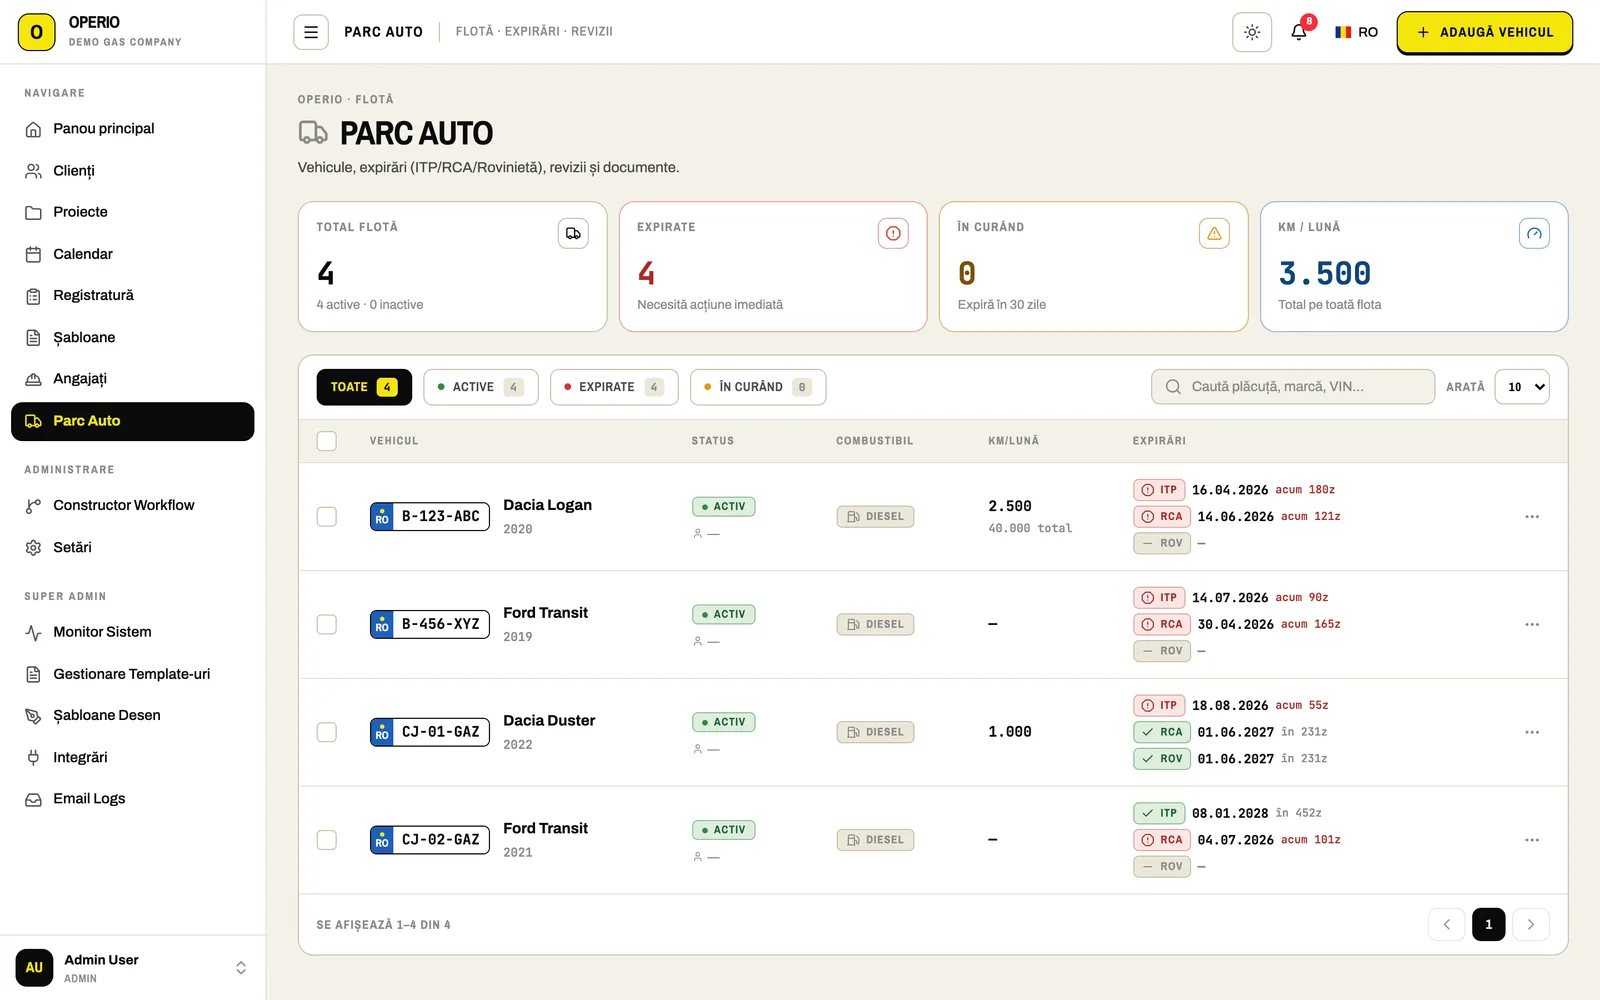Go to the previous page arrow
This screenshot has height=1000, width=1600.
[1447, 925]
